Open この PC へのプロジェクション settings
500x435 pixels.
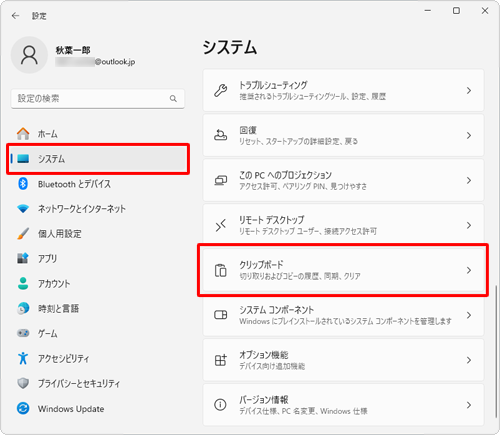(343, 180)
